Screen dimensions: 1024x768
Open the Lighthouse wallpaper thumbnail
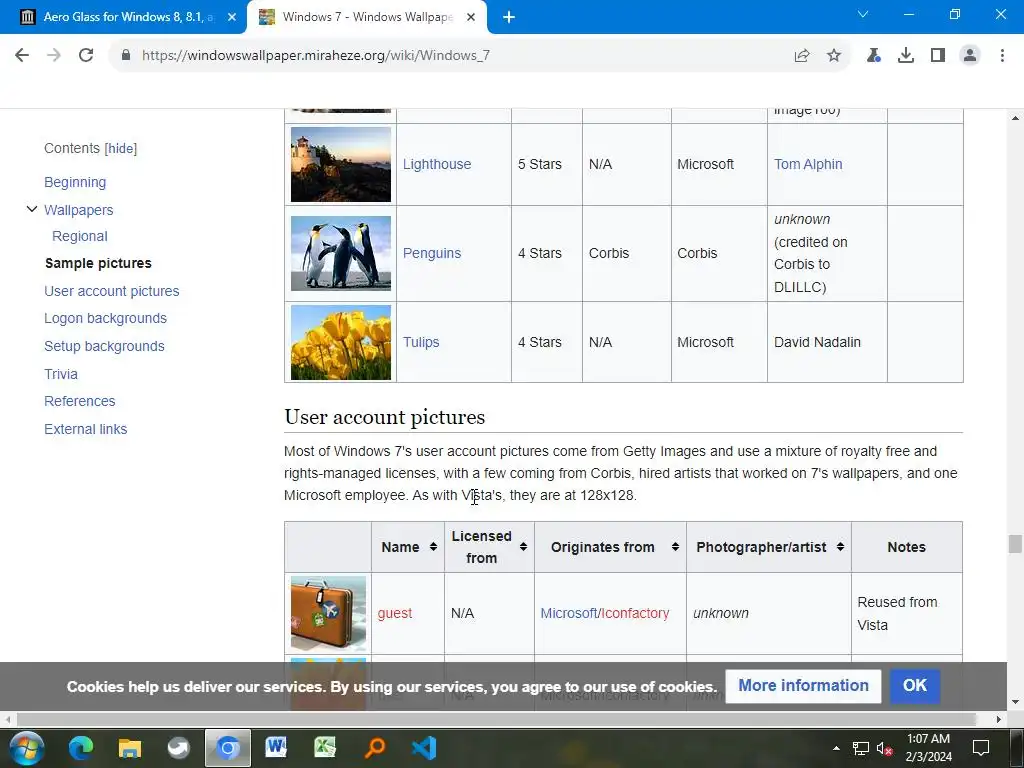(341, 165)
